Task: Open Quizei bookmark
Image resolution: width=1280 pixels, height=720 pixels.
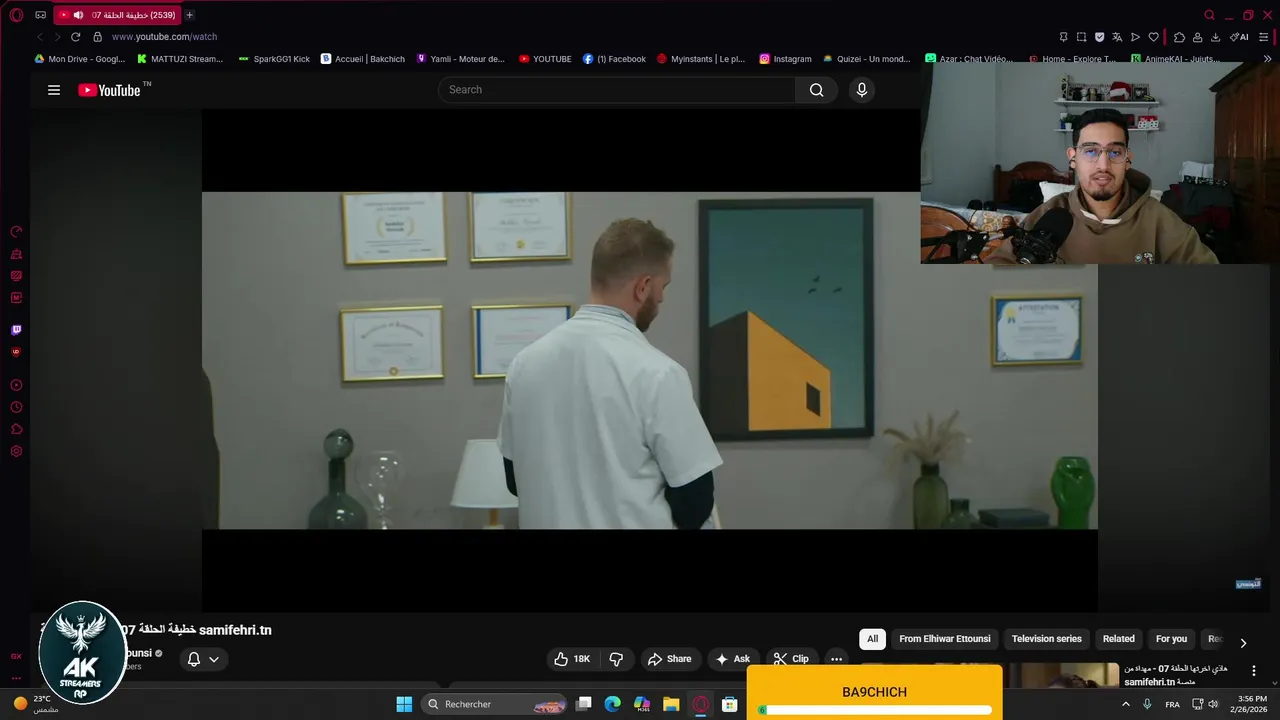Action: coord(866,59)
